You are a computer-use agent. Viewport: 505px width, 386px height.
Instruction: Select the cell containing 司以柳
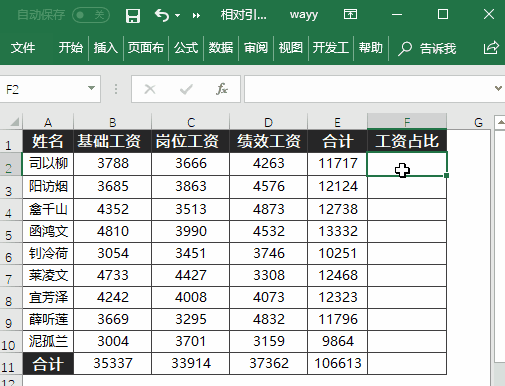tap(48, 164)
